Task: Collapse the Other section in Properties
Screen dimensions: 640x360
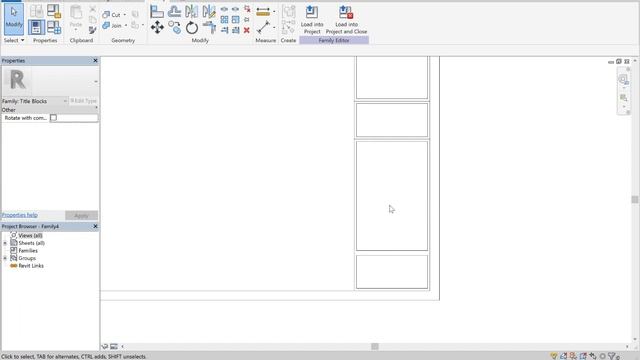Action: 96,108
